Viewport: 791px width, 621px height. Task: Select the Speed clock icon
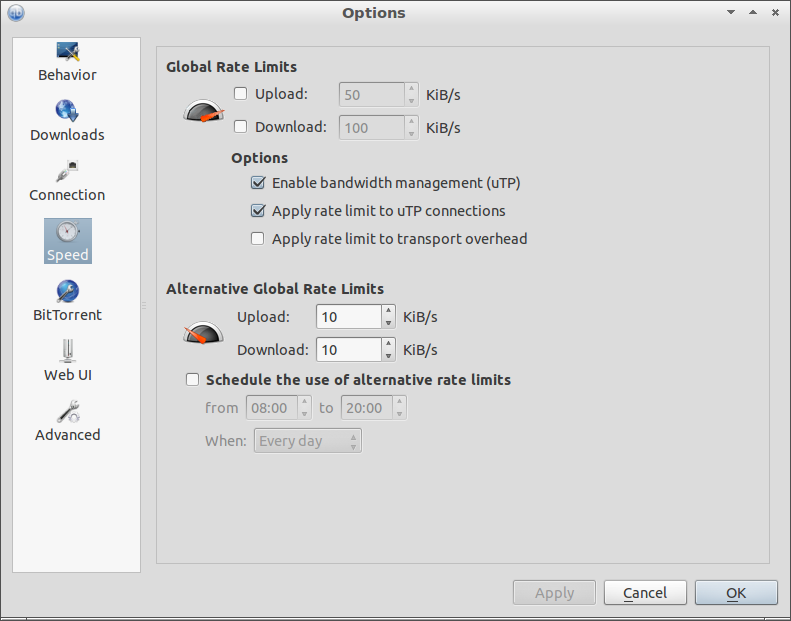[x=67, y=232]
